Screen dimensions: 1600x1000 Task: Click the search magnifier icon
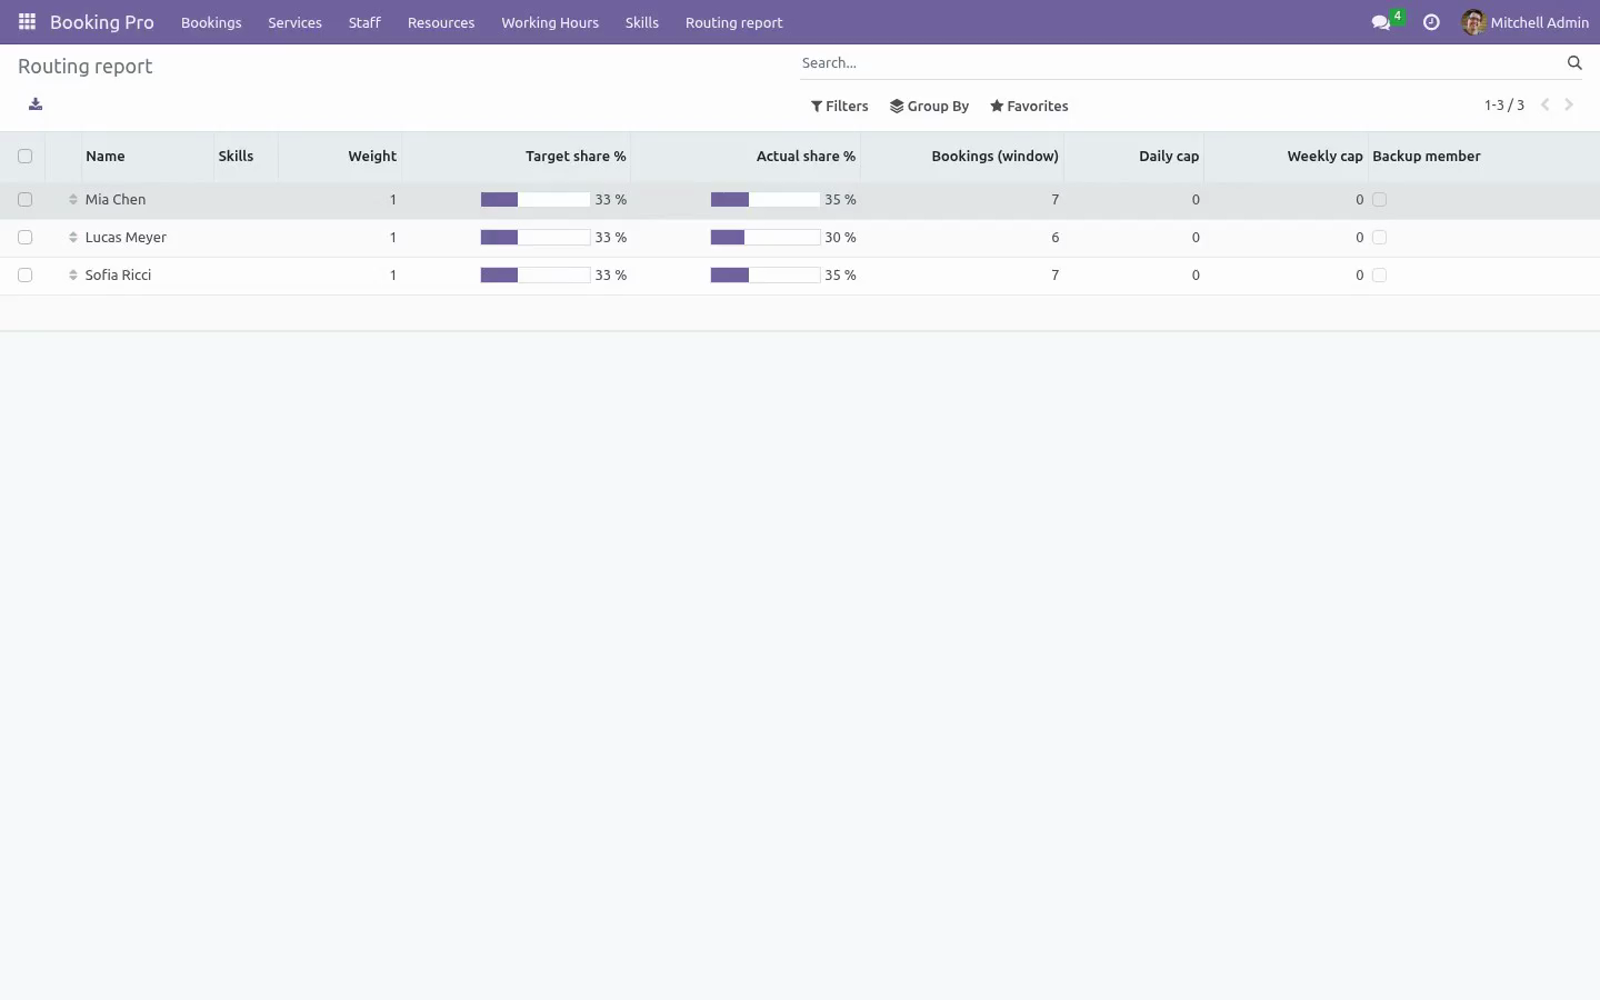[x=1574, y=63]
